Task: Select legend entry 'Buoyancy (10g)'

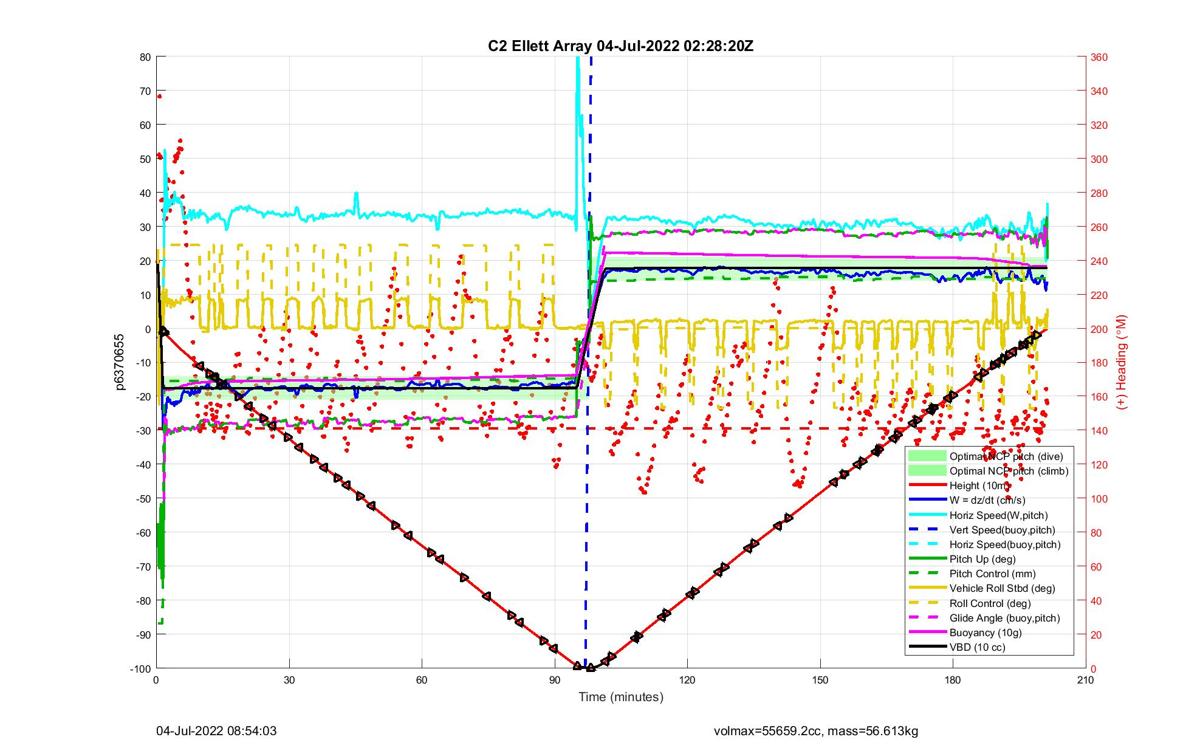Action: pyautogui.click(x=984, y=633)
